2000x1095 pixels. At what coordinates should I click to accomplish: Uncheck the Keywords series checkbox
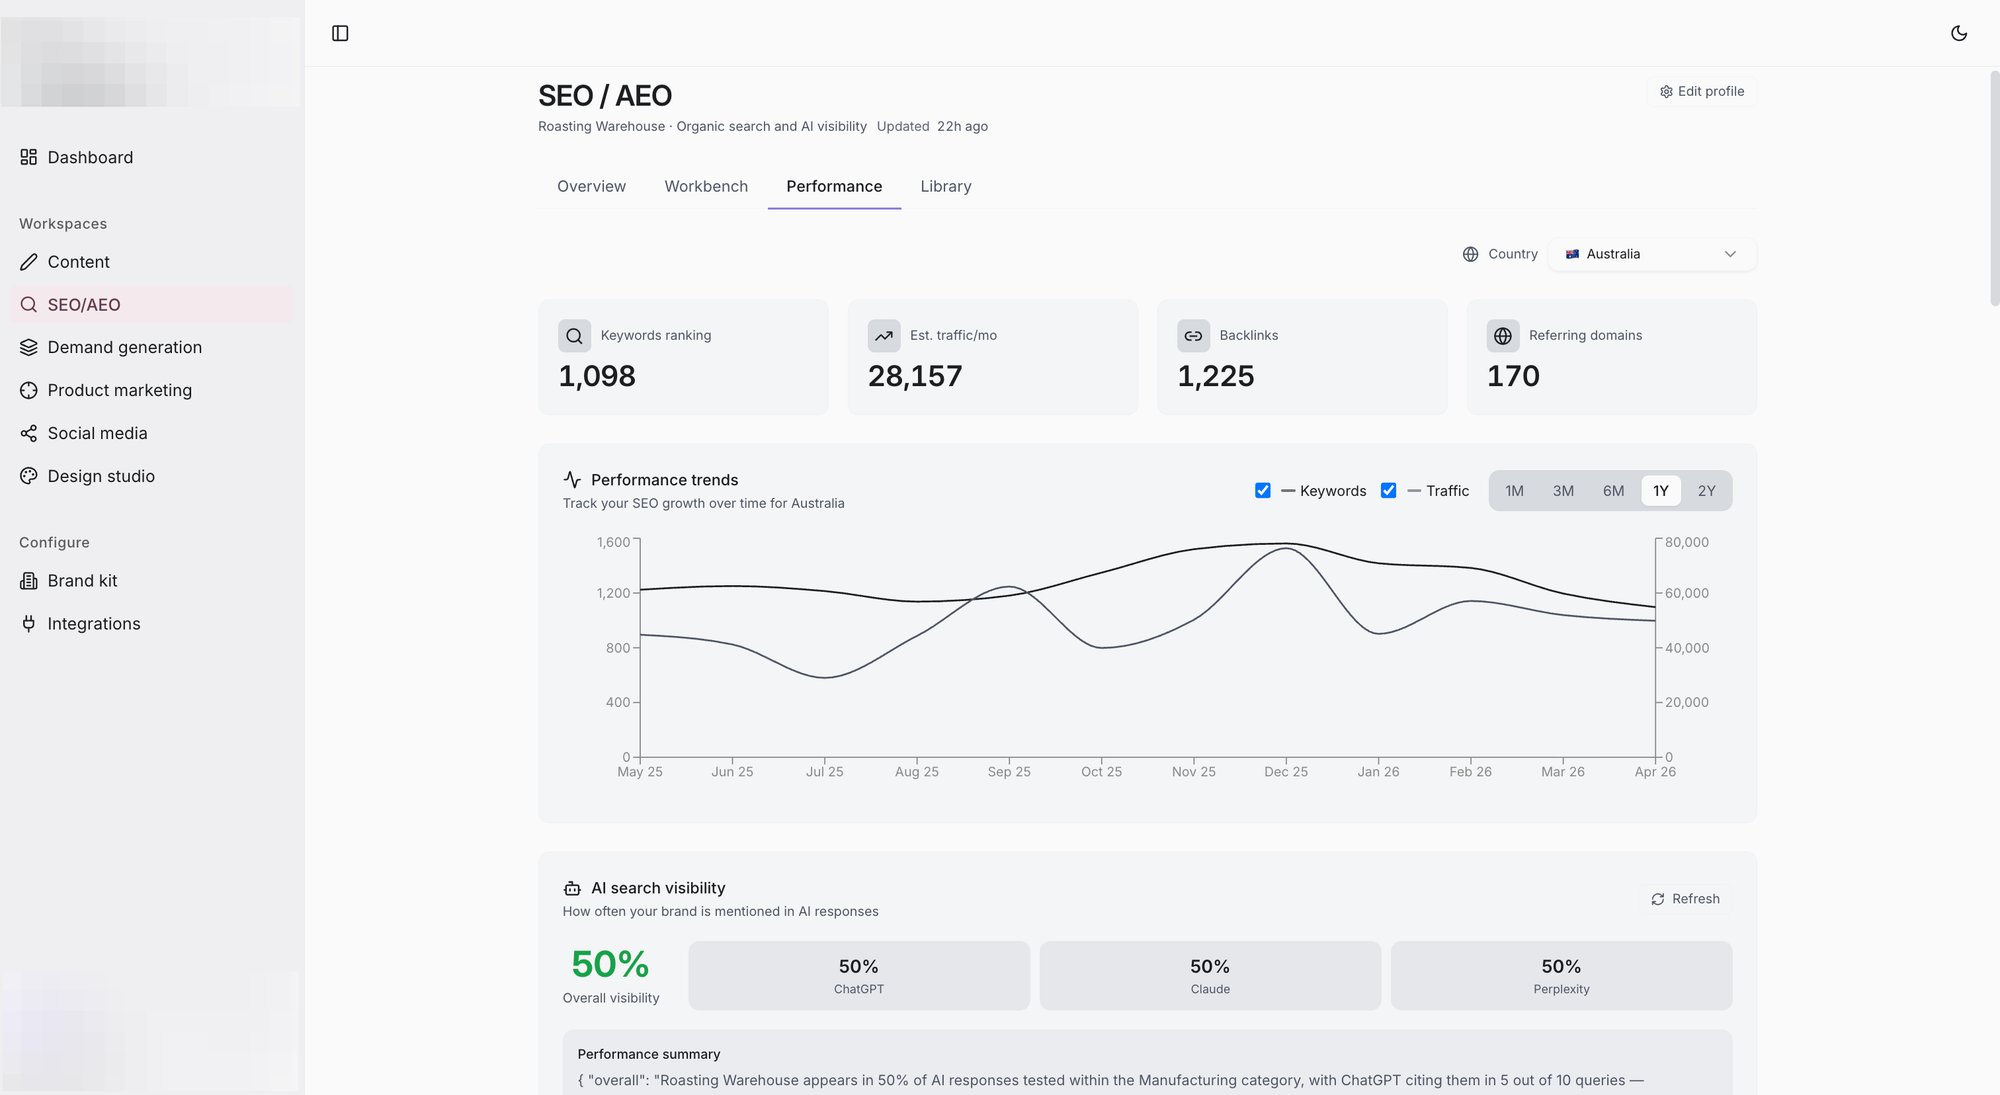coord(1263,490)
